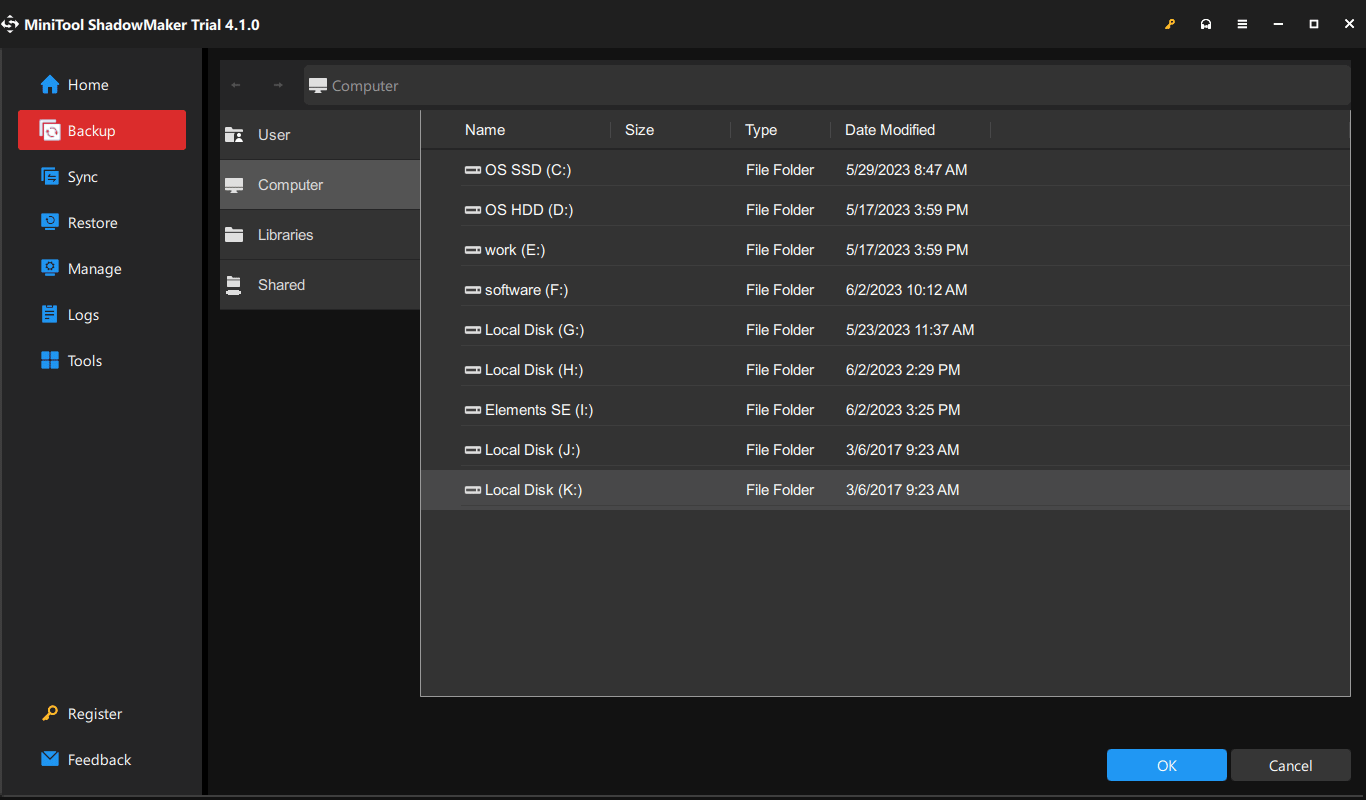Select the Elements SE (I:) drive

[x=529, y=409]
